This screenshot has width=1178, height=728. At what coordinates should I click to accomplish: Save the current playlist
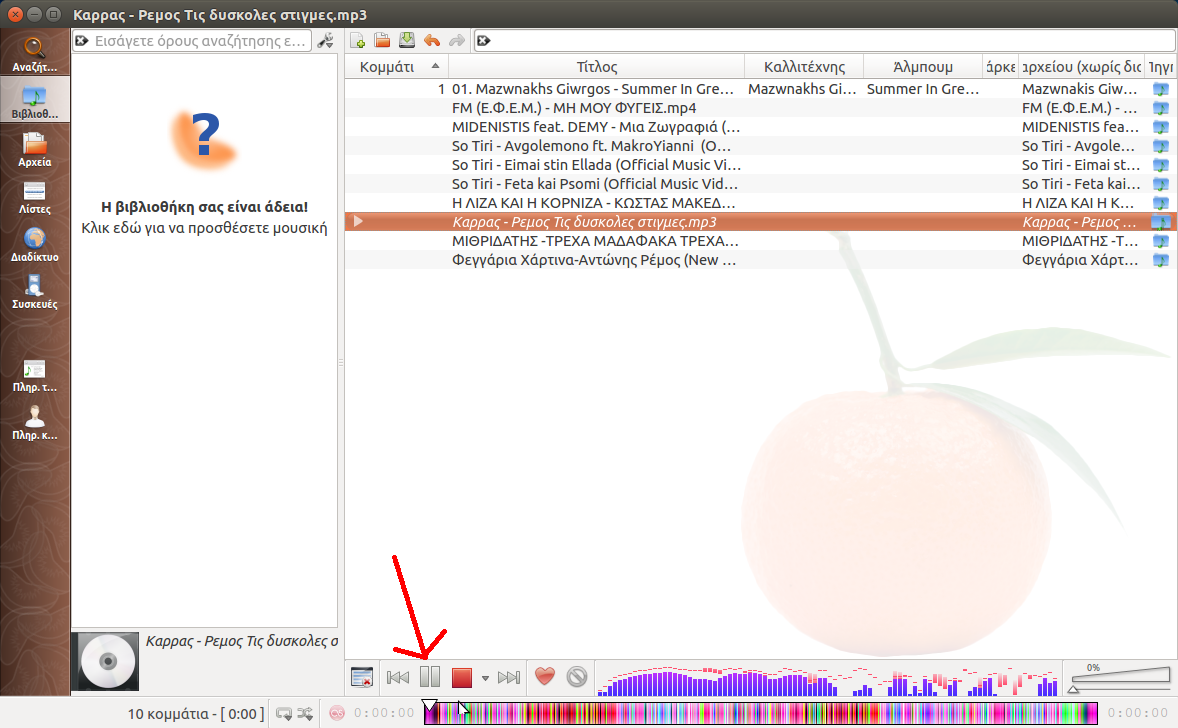tap(407, 41)
